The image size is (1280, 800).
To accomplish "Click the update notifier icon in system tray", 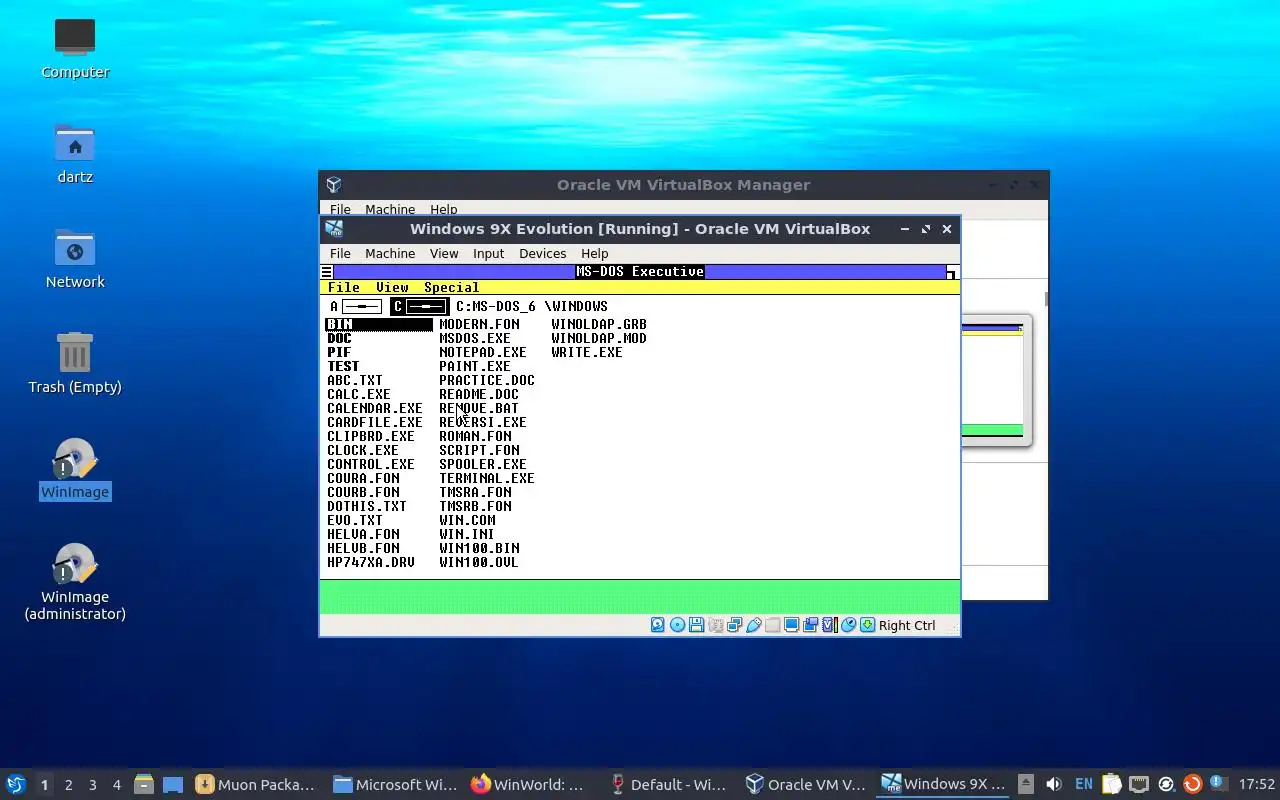I will pos(1192,784).
